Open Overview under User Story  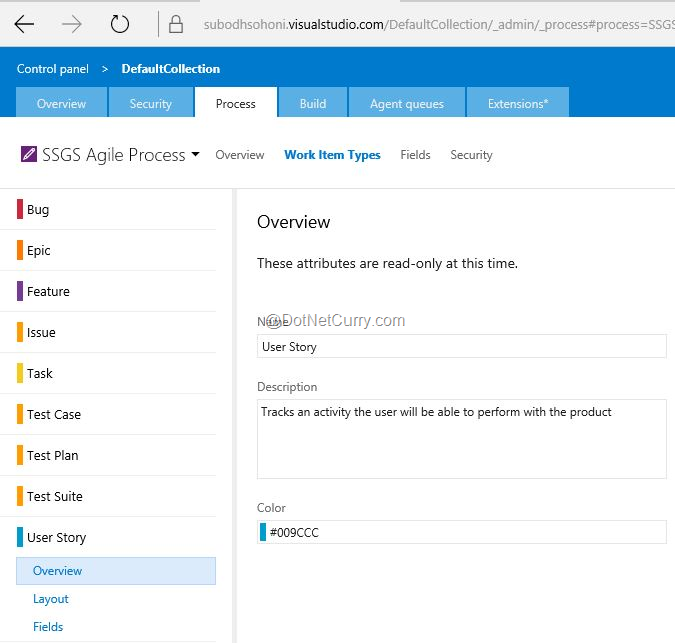(116, 571)
